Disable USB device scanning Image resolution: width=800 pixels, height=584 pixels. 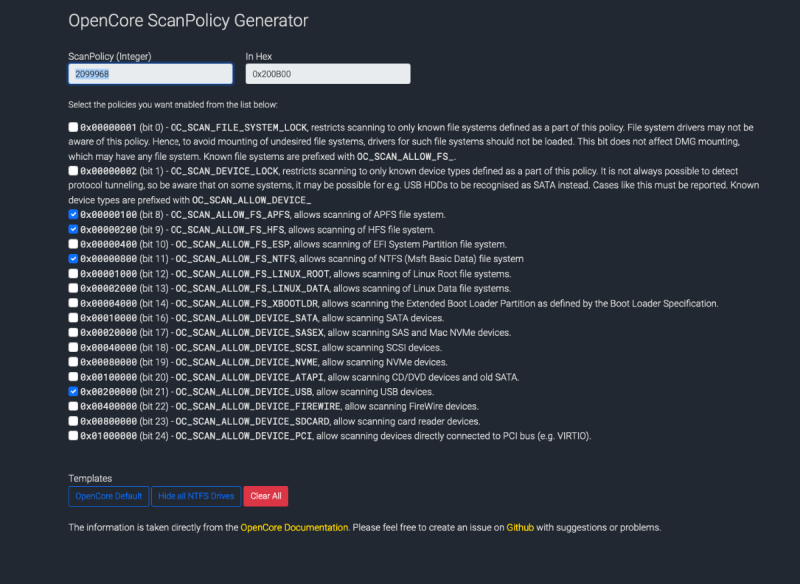pos(72,392)
